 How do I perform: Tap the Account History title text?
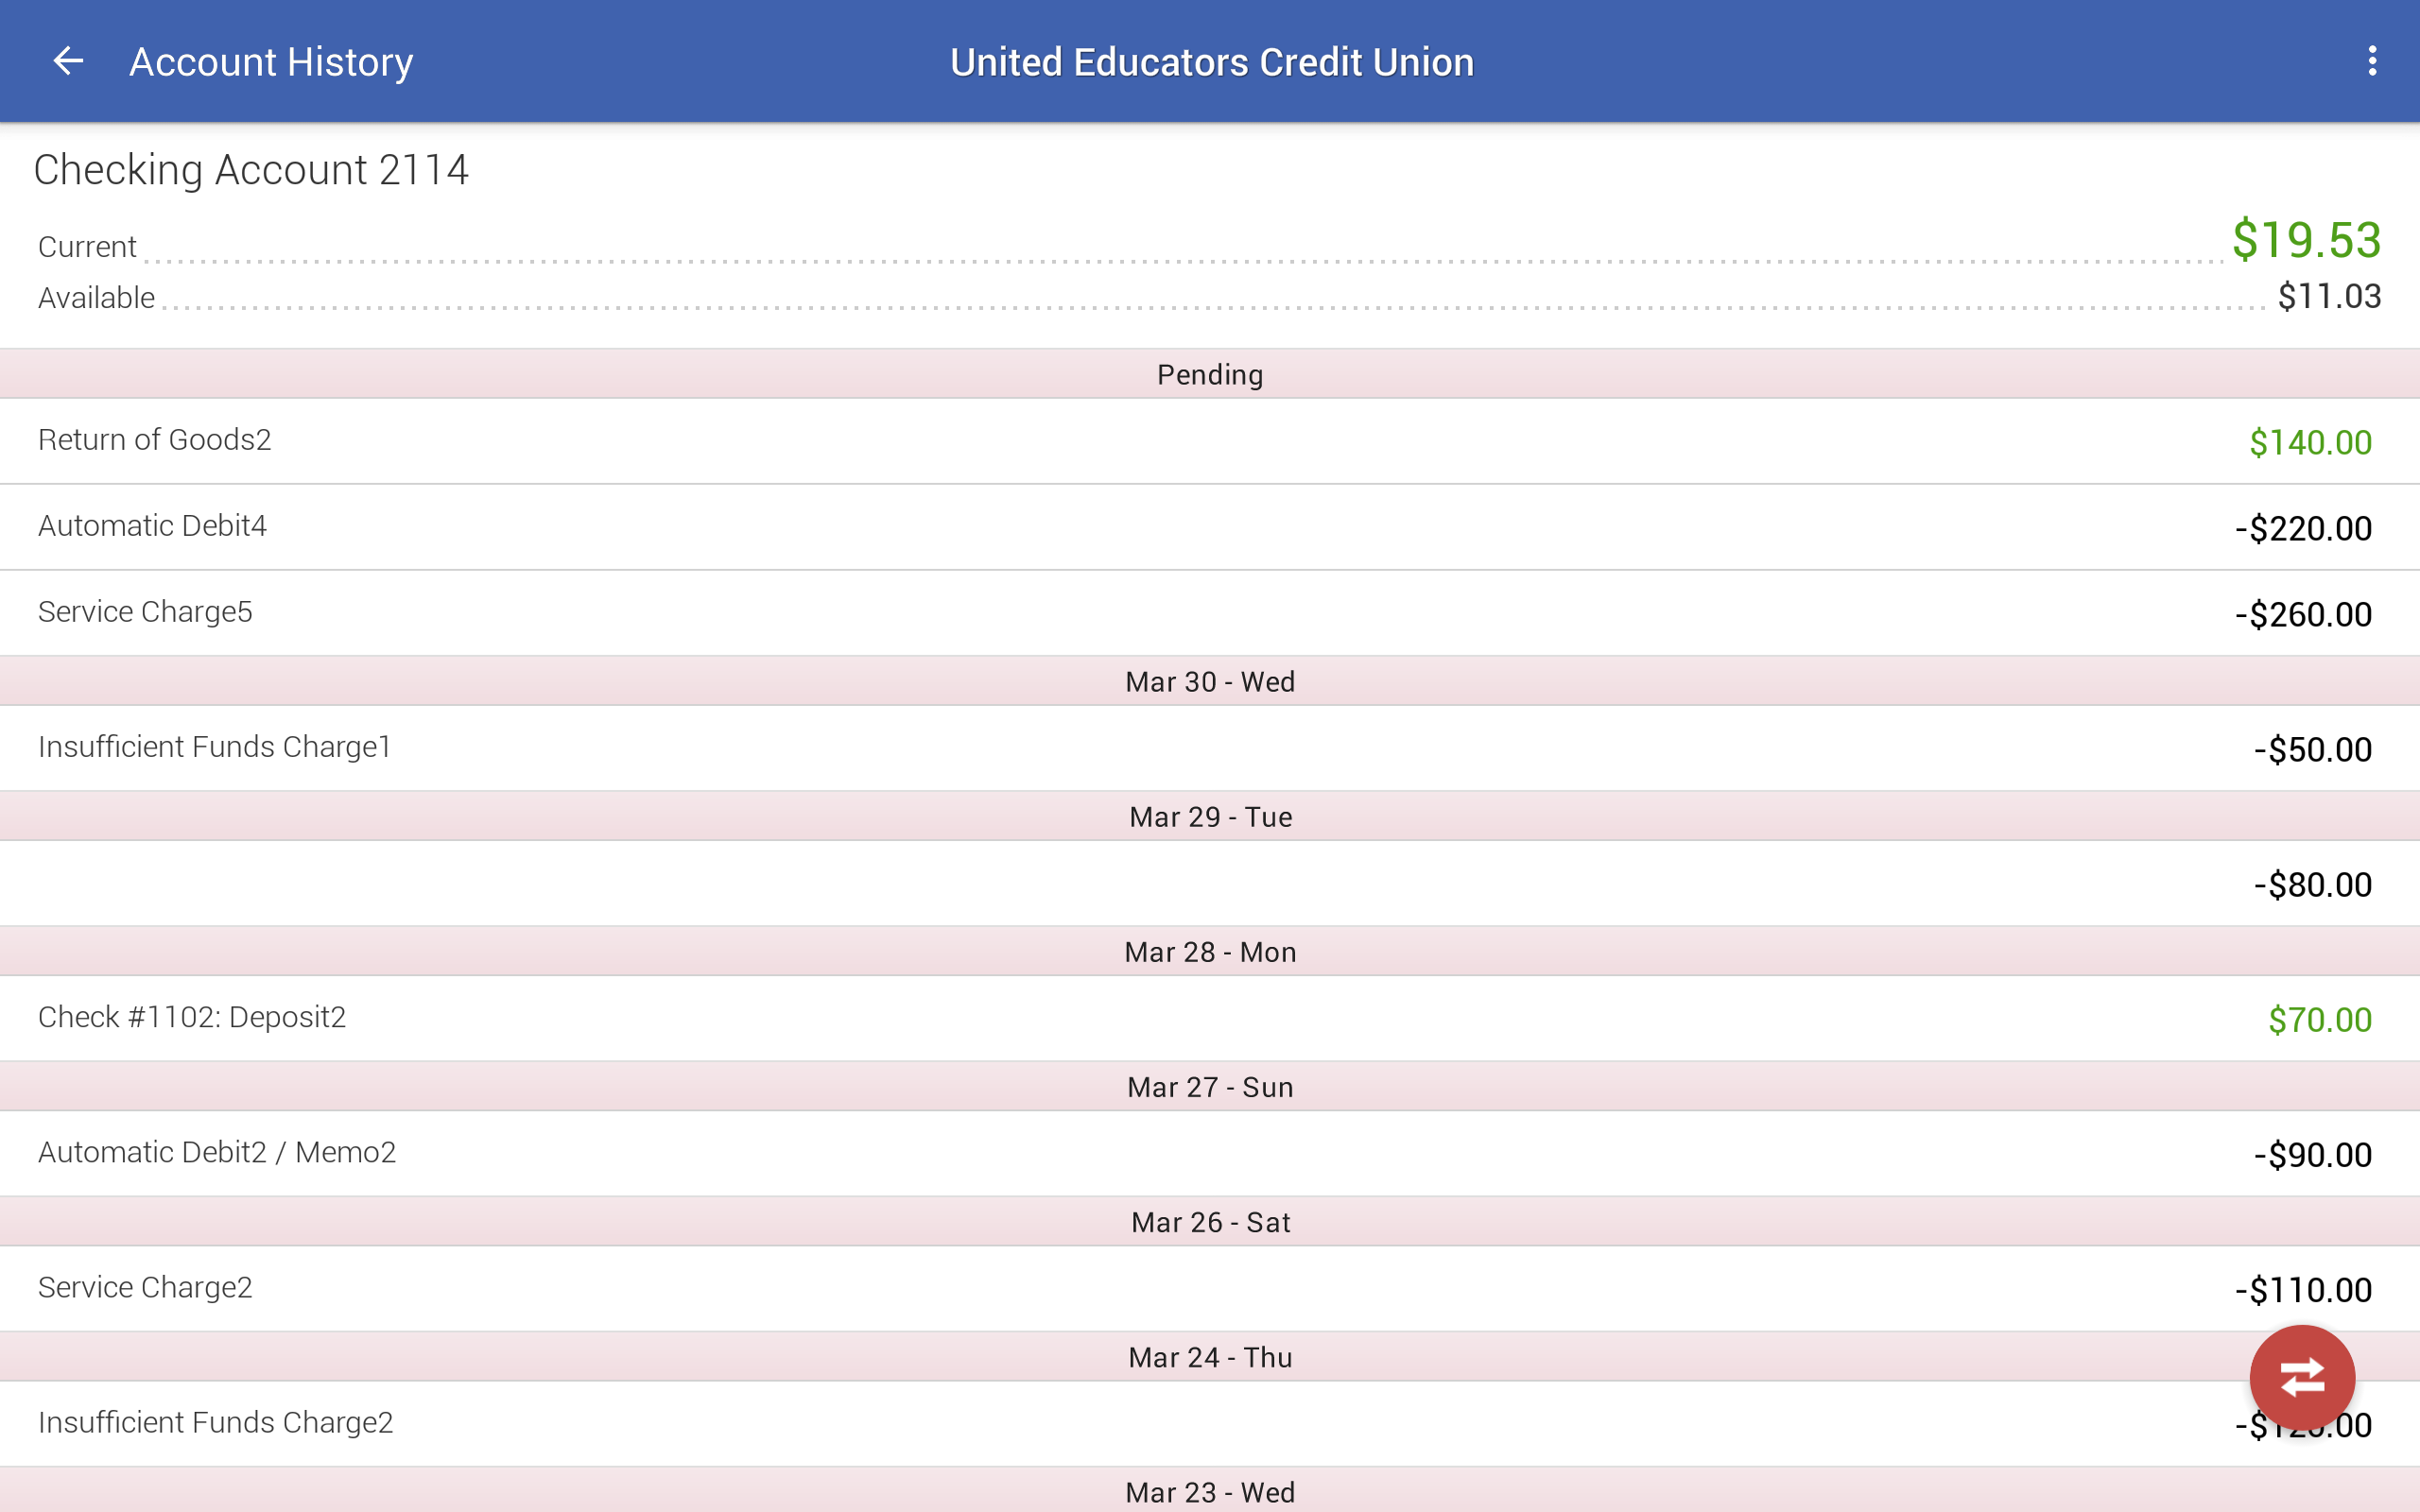tap(271, 61)
